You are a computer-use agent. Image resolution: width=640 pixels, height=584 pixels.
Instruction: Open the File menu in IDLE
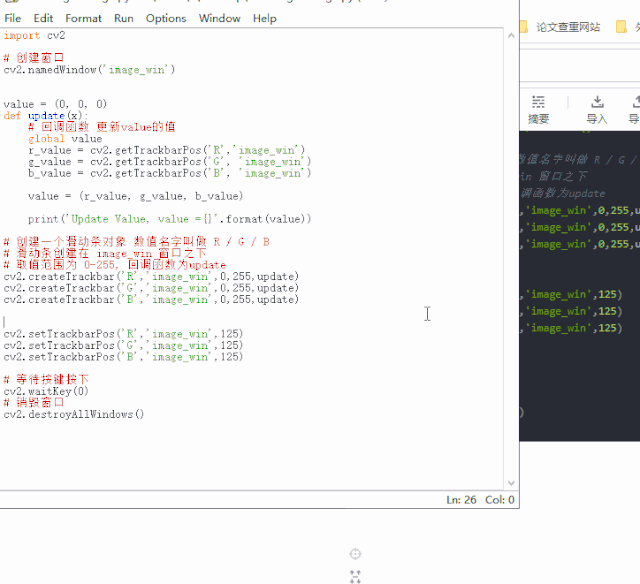[x=13, y=18]
